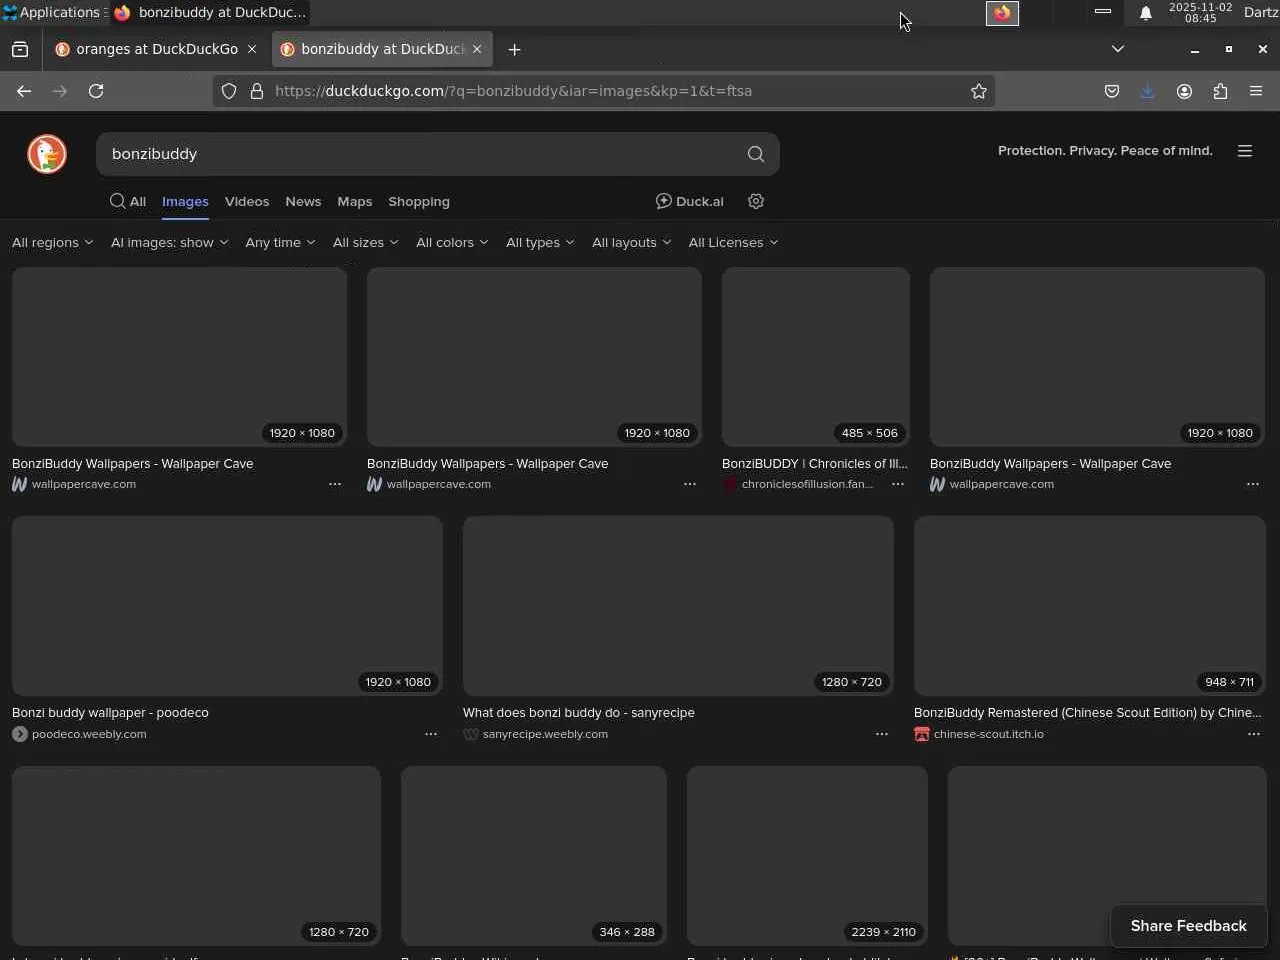Open more options for chroniclesofillusion result
The width and height of the screenshot is (1280, 960).
pos(898,484)
